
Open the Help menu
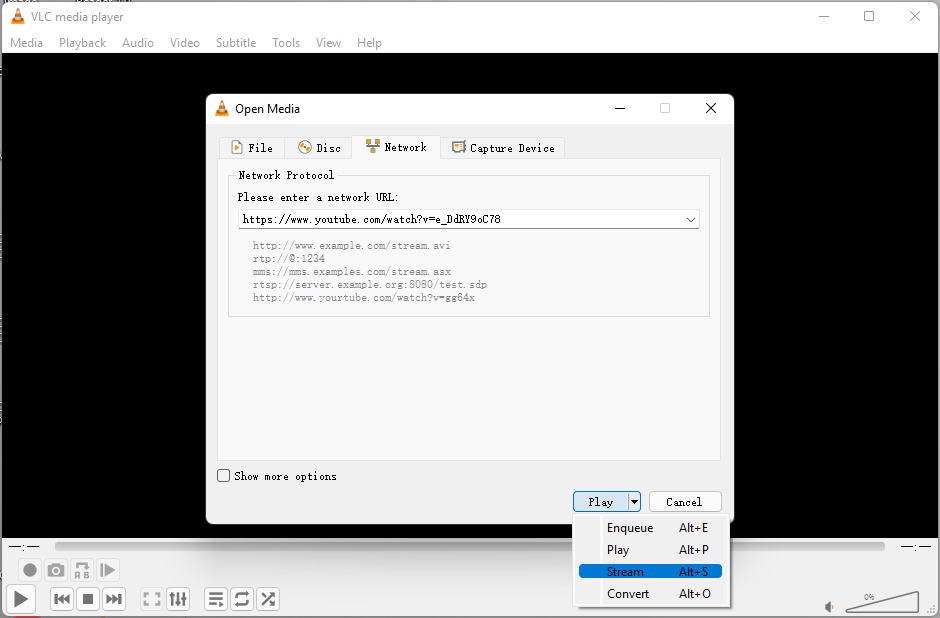tap(369, 43)
